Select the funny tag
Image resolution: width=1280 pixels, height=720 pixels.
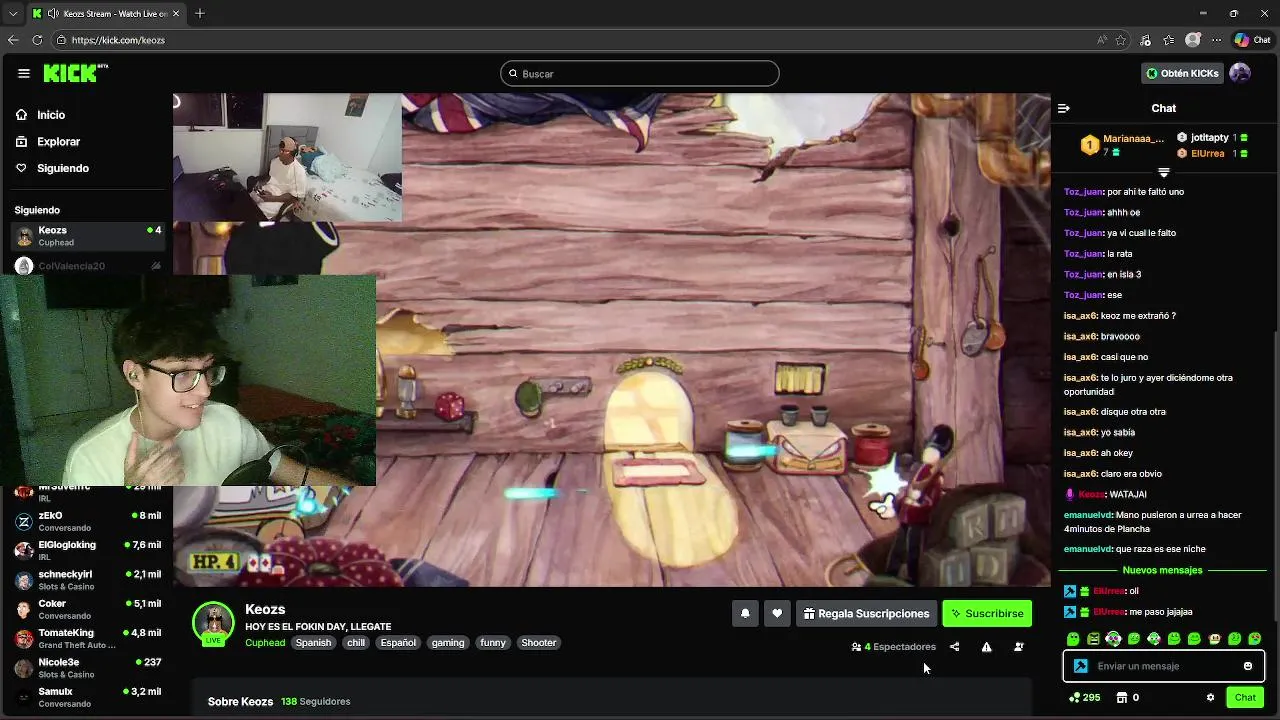tap(493, 643)
